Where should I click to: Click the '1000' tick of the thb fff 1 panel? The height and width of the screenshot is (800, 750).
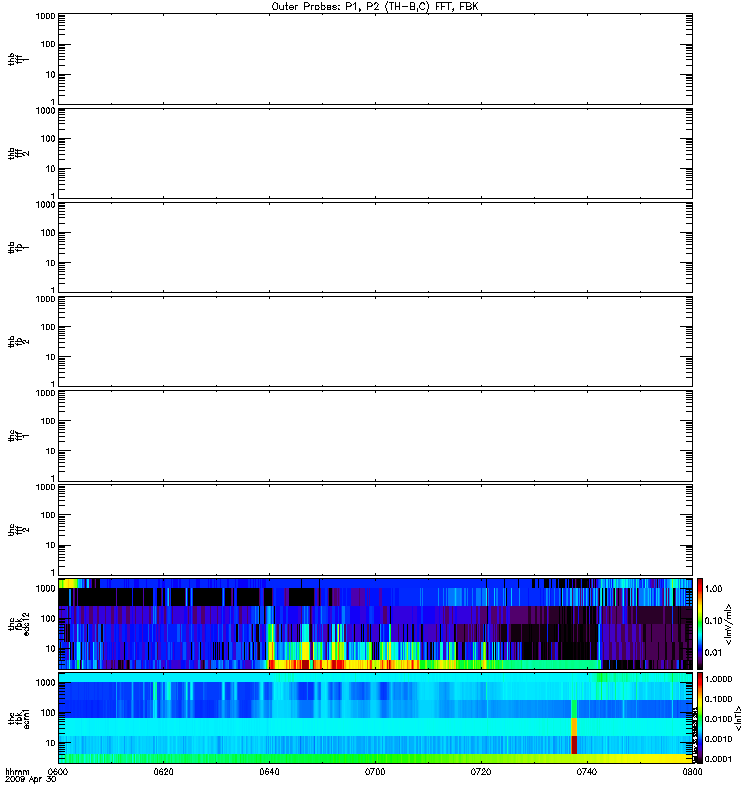[x=45, y=16]
